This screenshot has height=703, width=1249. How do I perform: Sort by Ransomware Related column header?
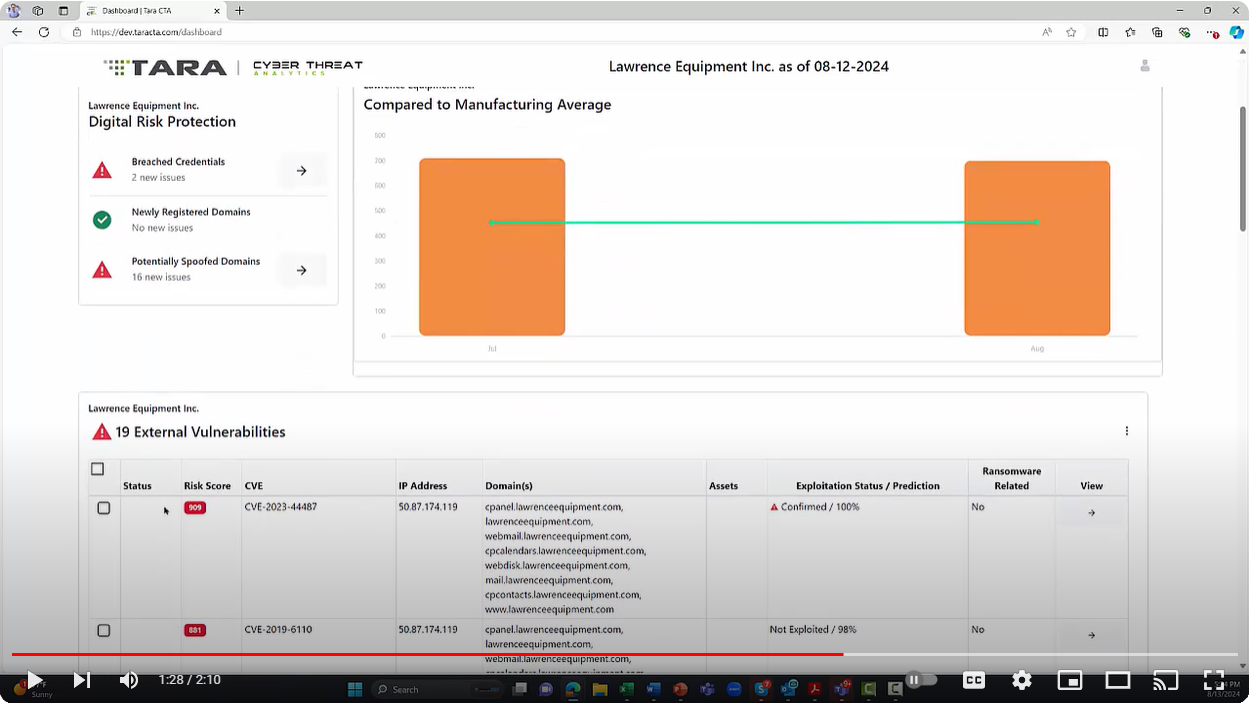coord(1012,478)
